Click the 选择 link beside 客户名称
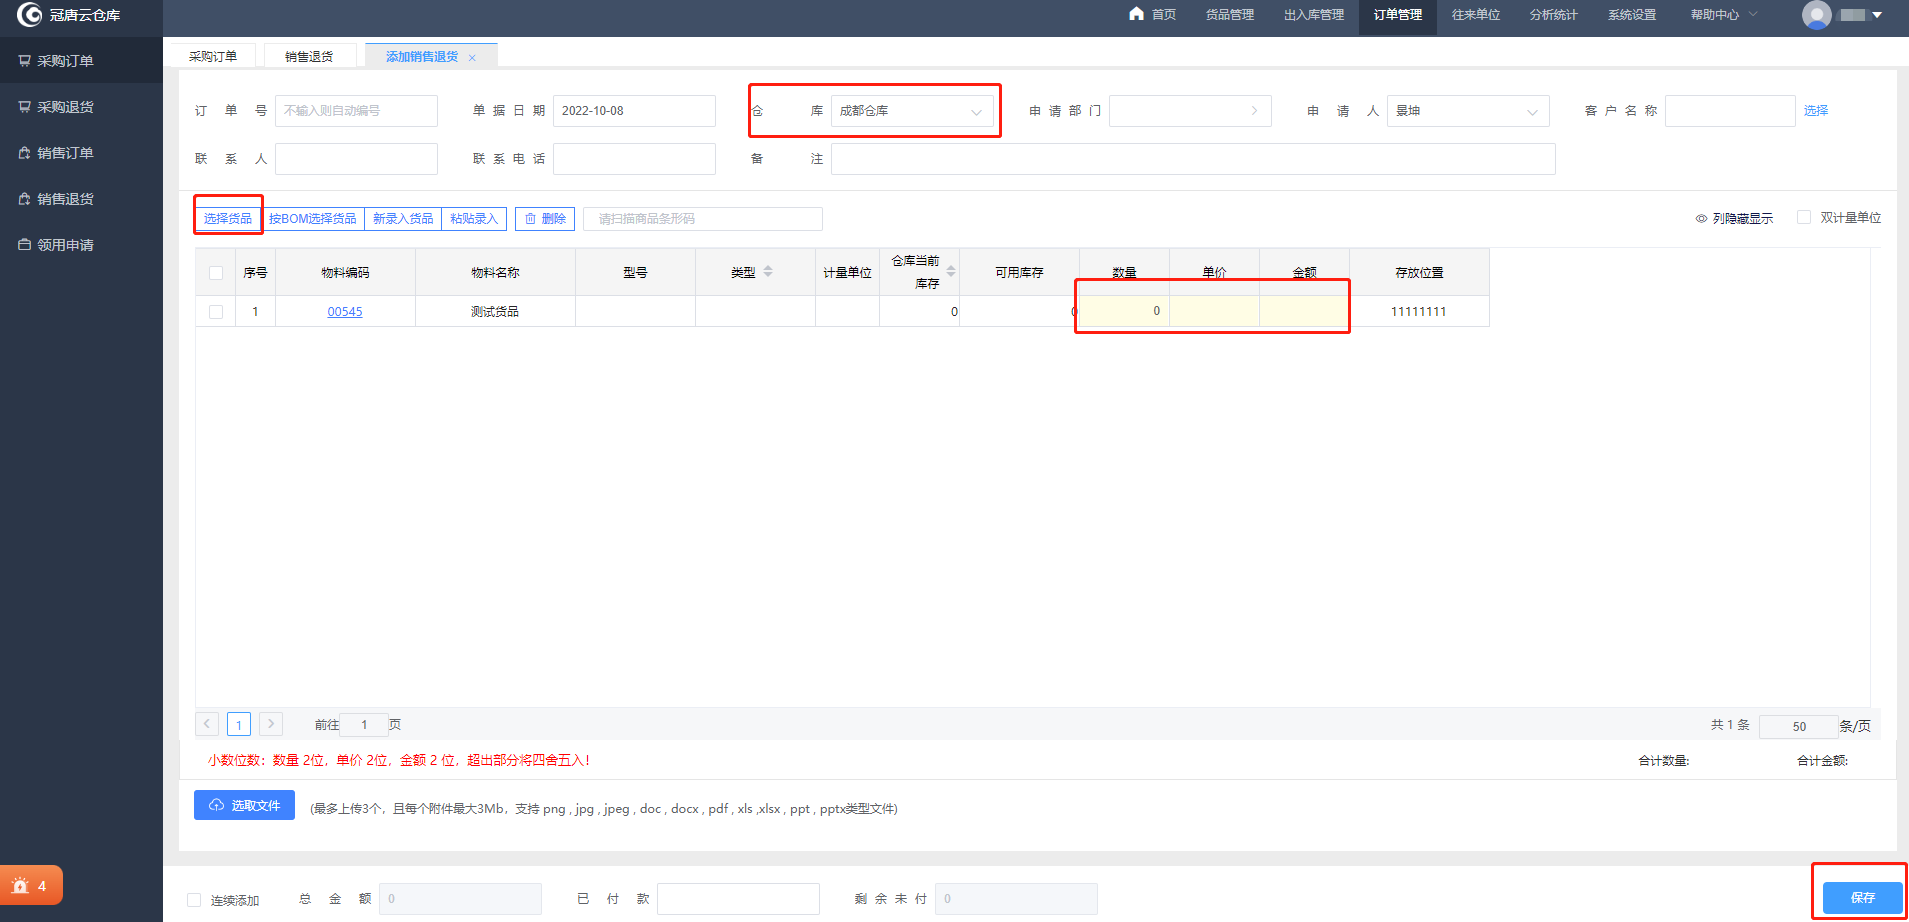 click(x=1816, y=111)
